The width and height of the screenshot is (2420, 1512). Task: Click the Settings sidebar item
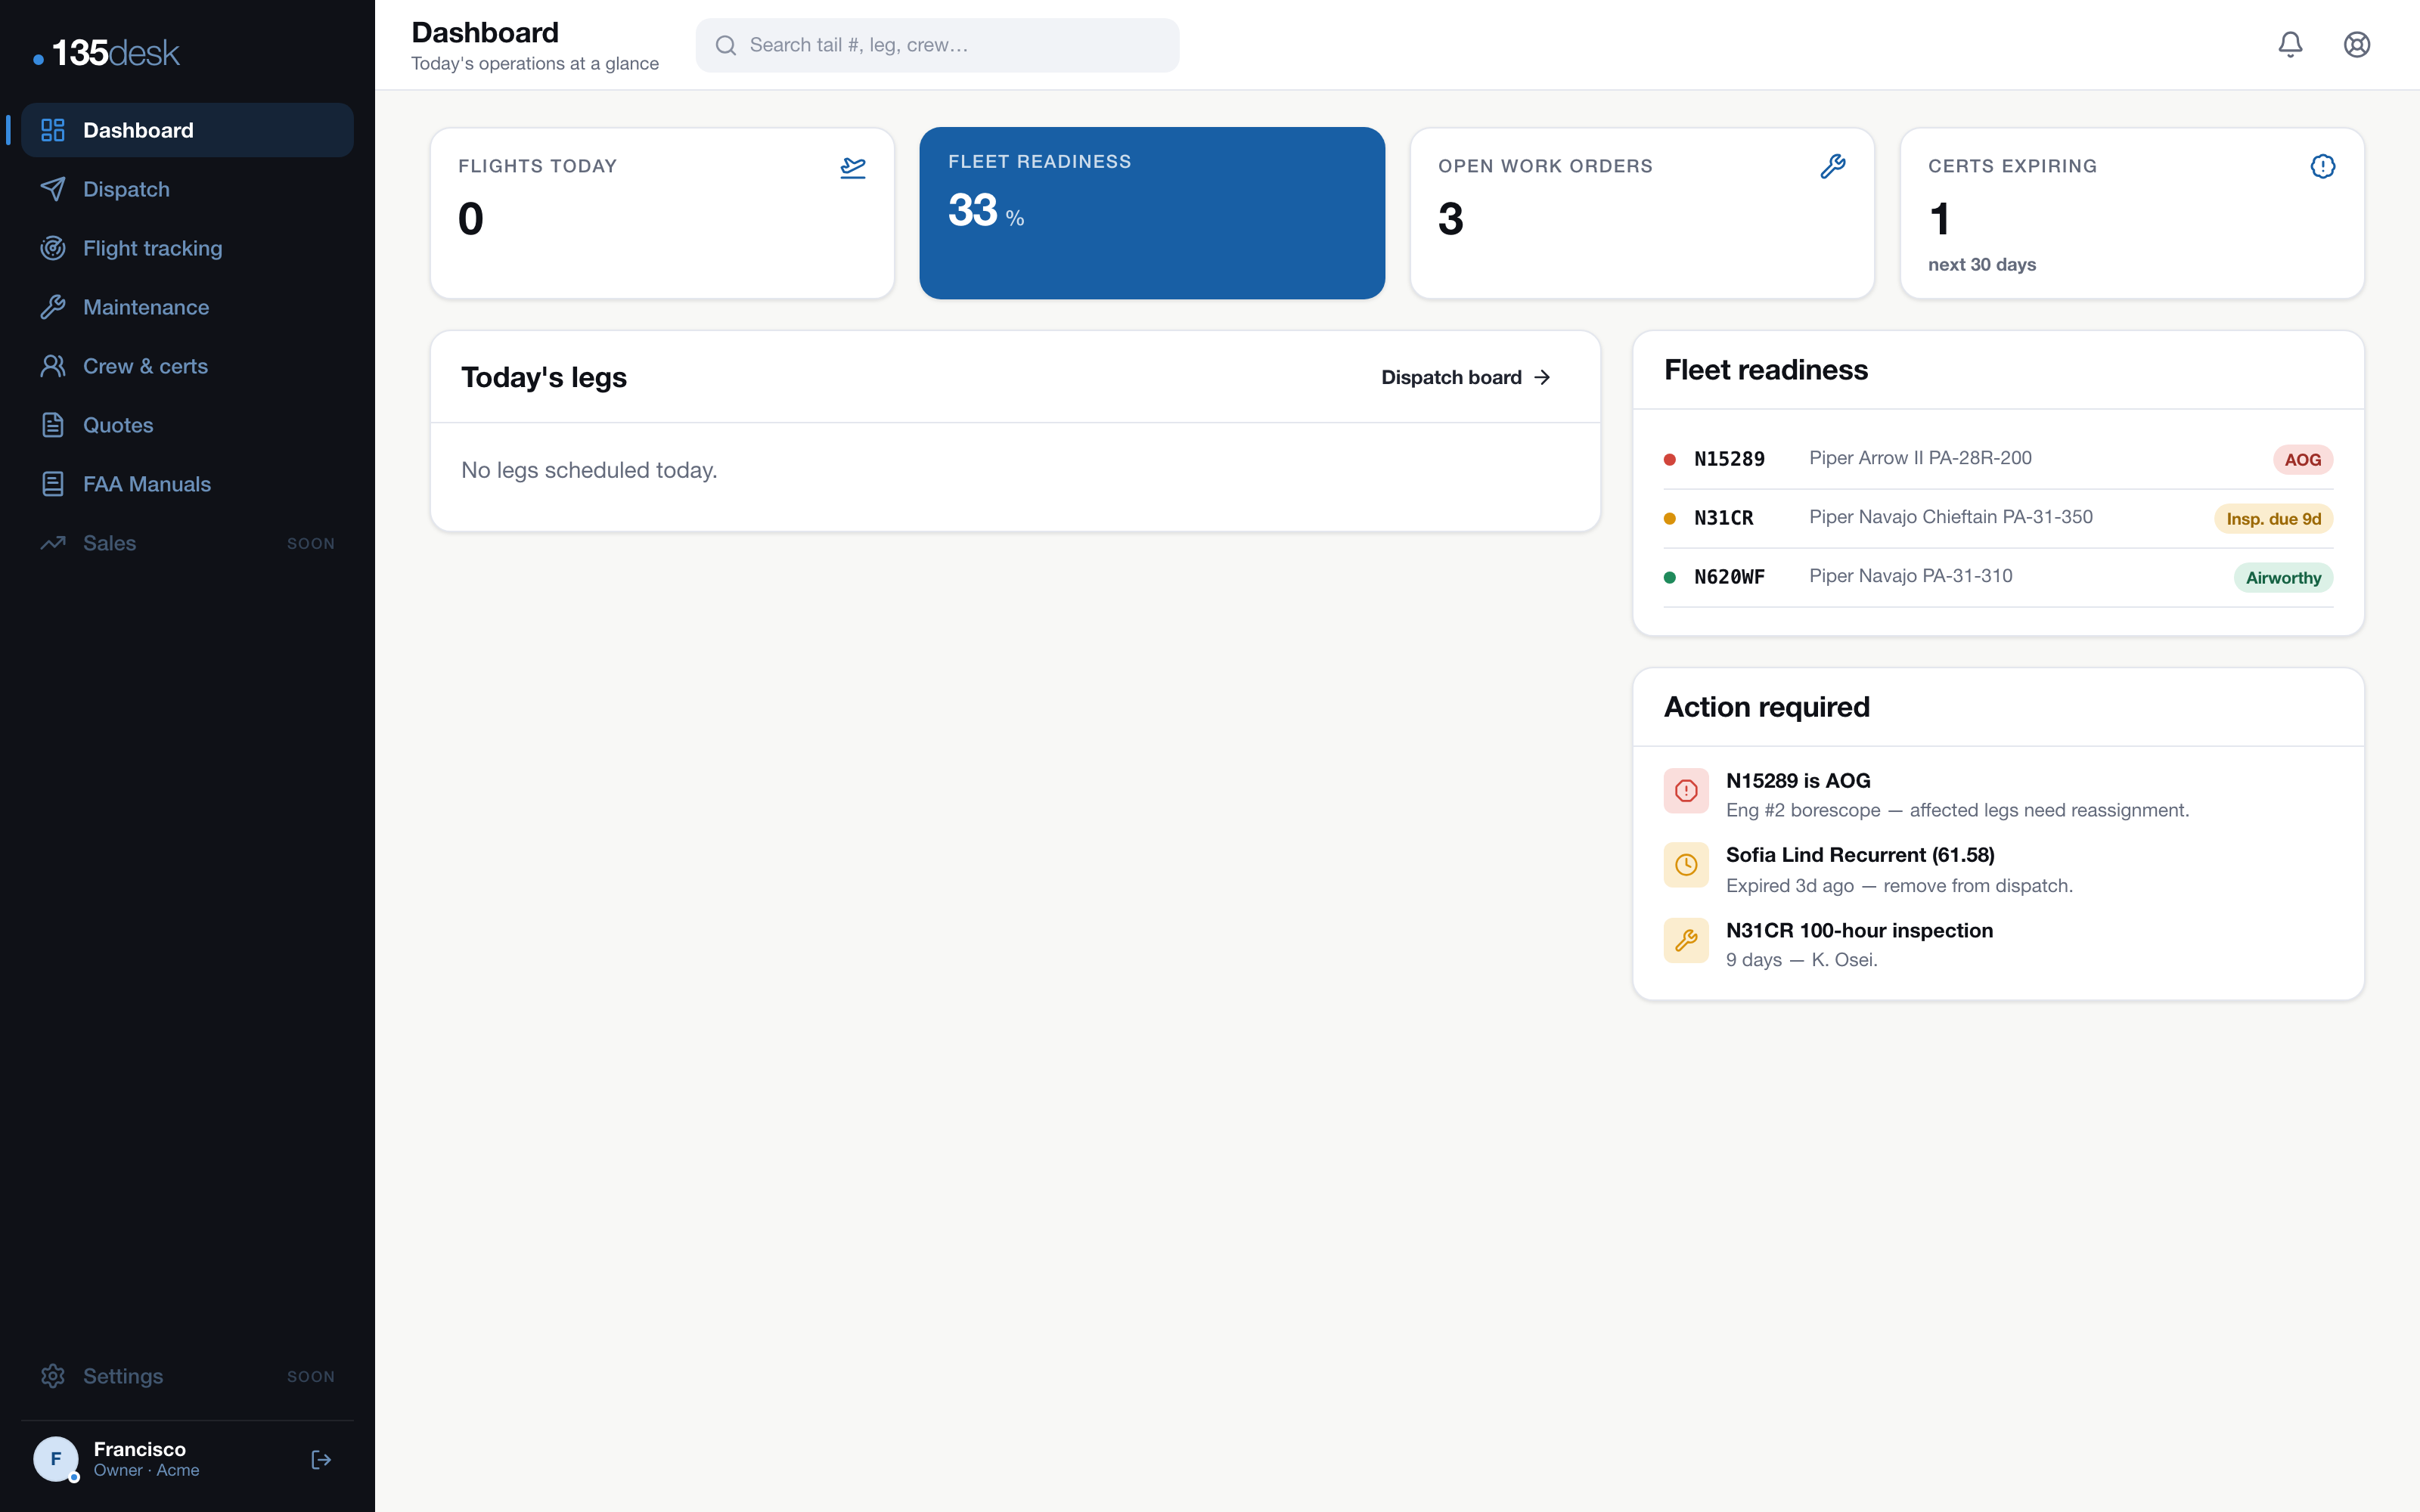pyautogui.click(x=187, y=1376)
